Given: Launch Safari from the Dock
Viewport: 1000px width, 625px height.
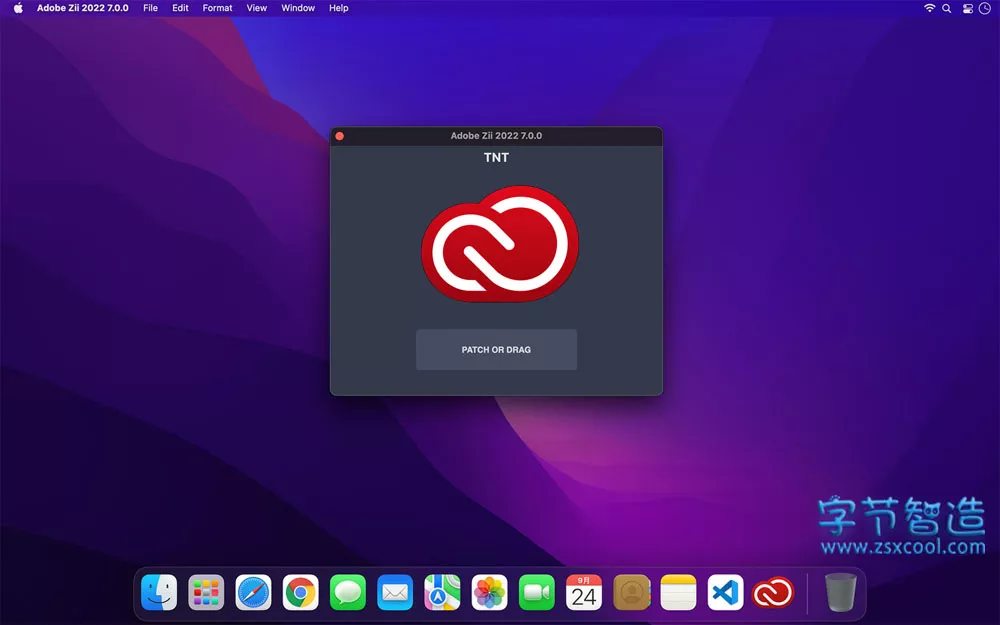Looking at the screenshot, I should (253, 592).
